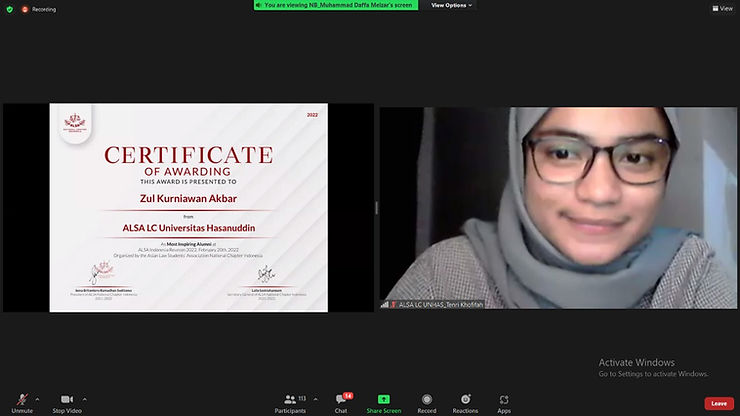
Task: Open the View Options dropdown
Action: [451, 5]
